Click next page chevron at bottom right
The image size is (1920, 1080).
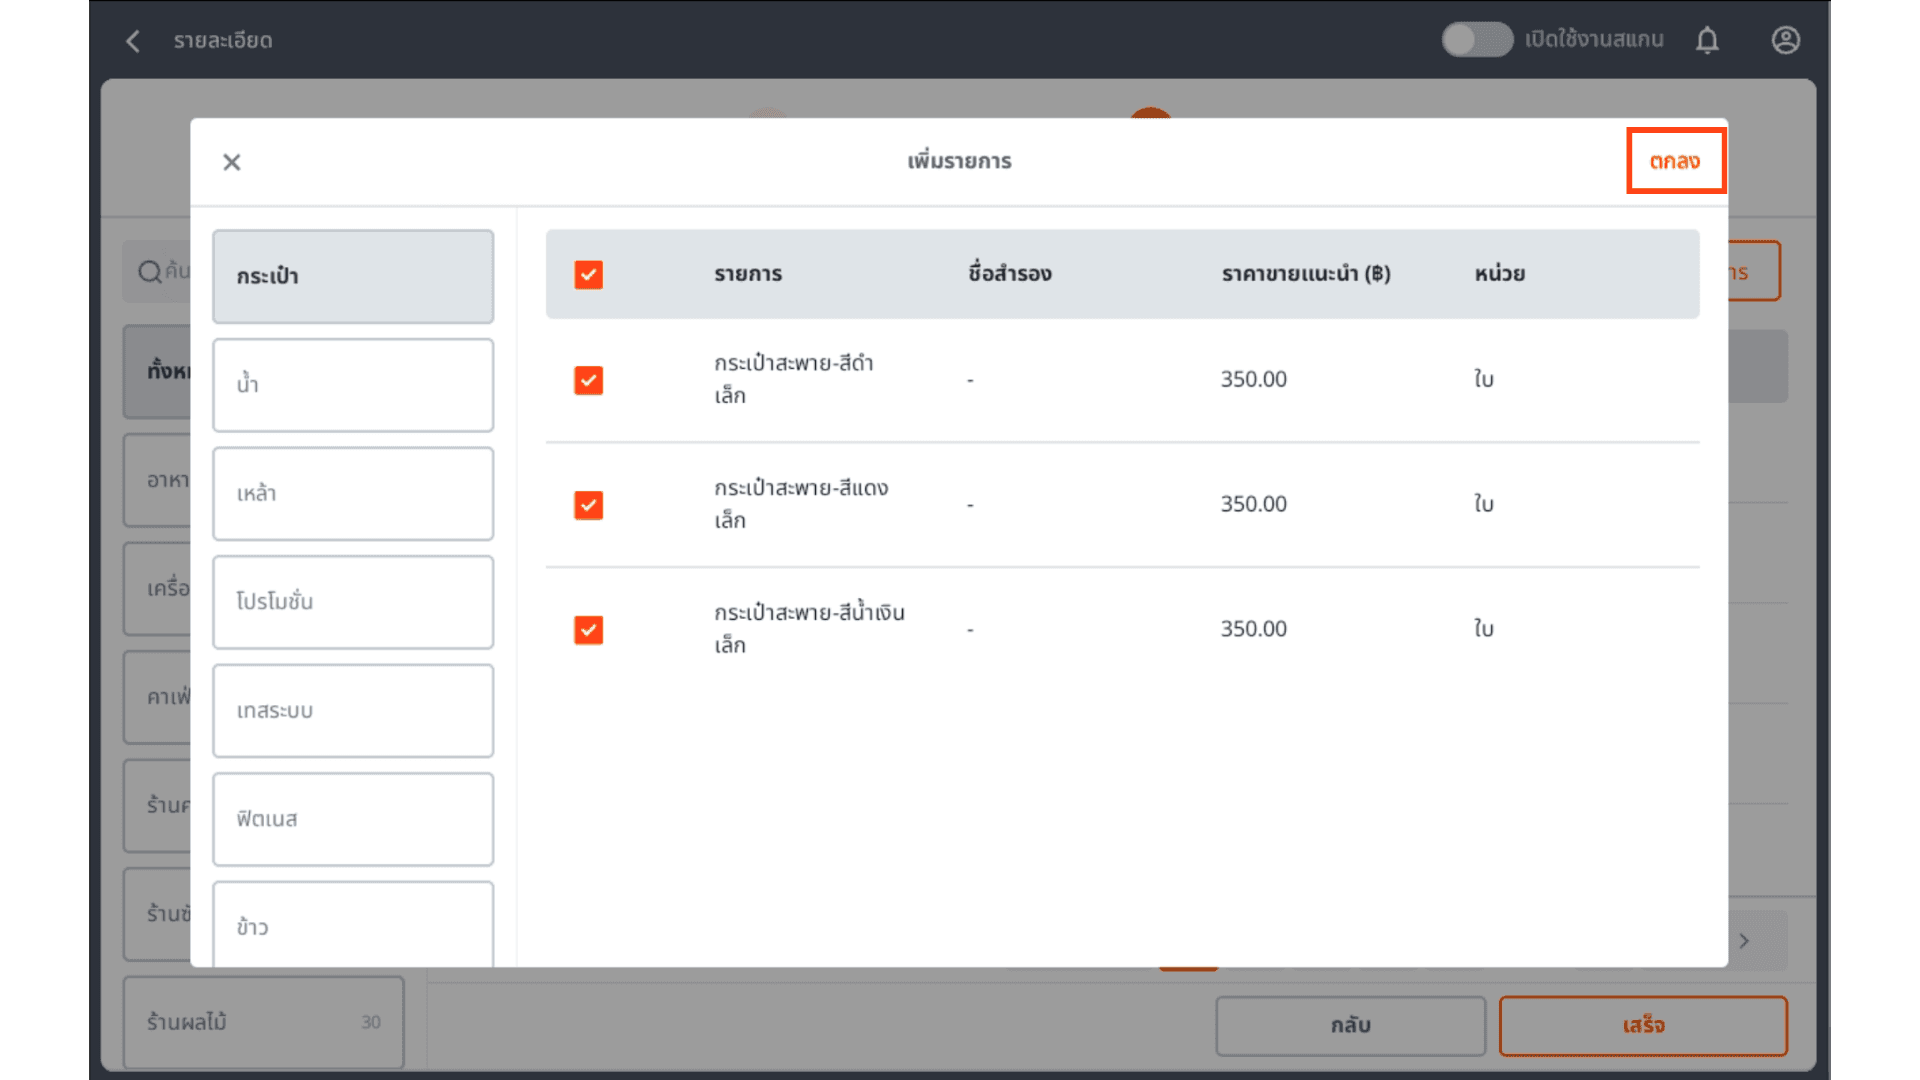pos(1744,941)
